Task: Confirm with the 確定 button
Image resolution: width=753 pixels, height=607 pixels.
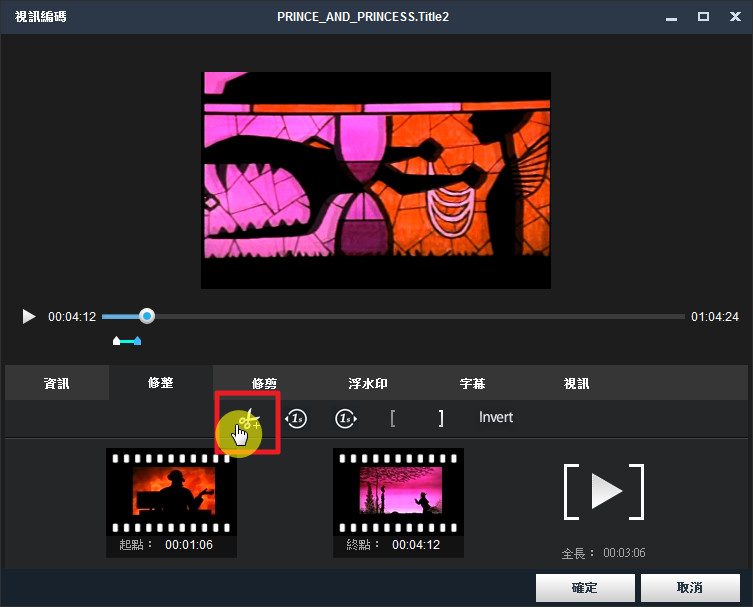Action: click(x=585, y=588)
